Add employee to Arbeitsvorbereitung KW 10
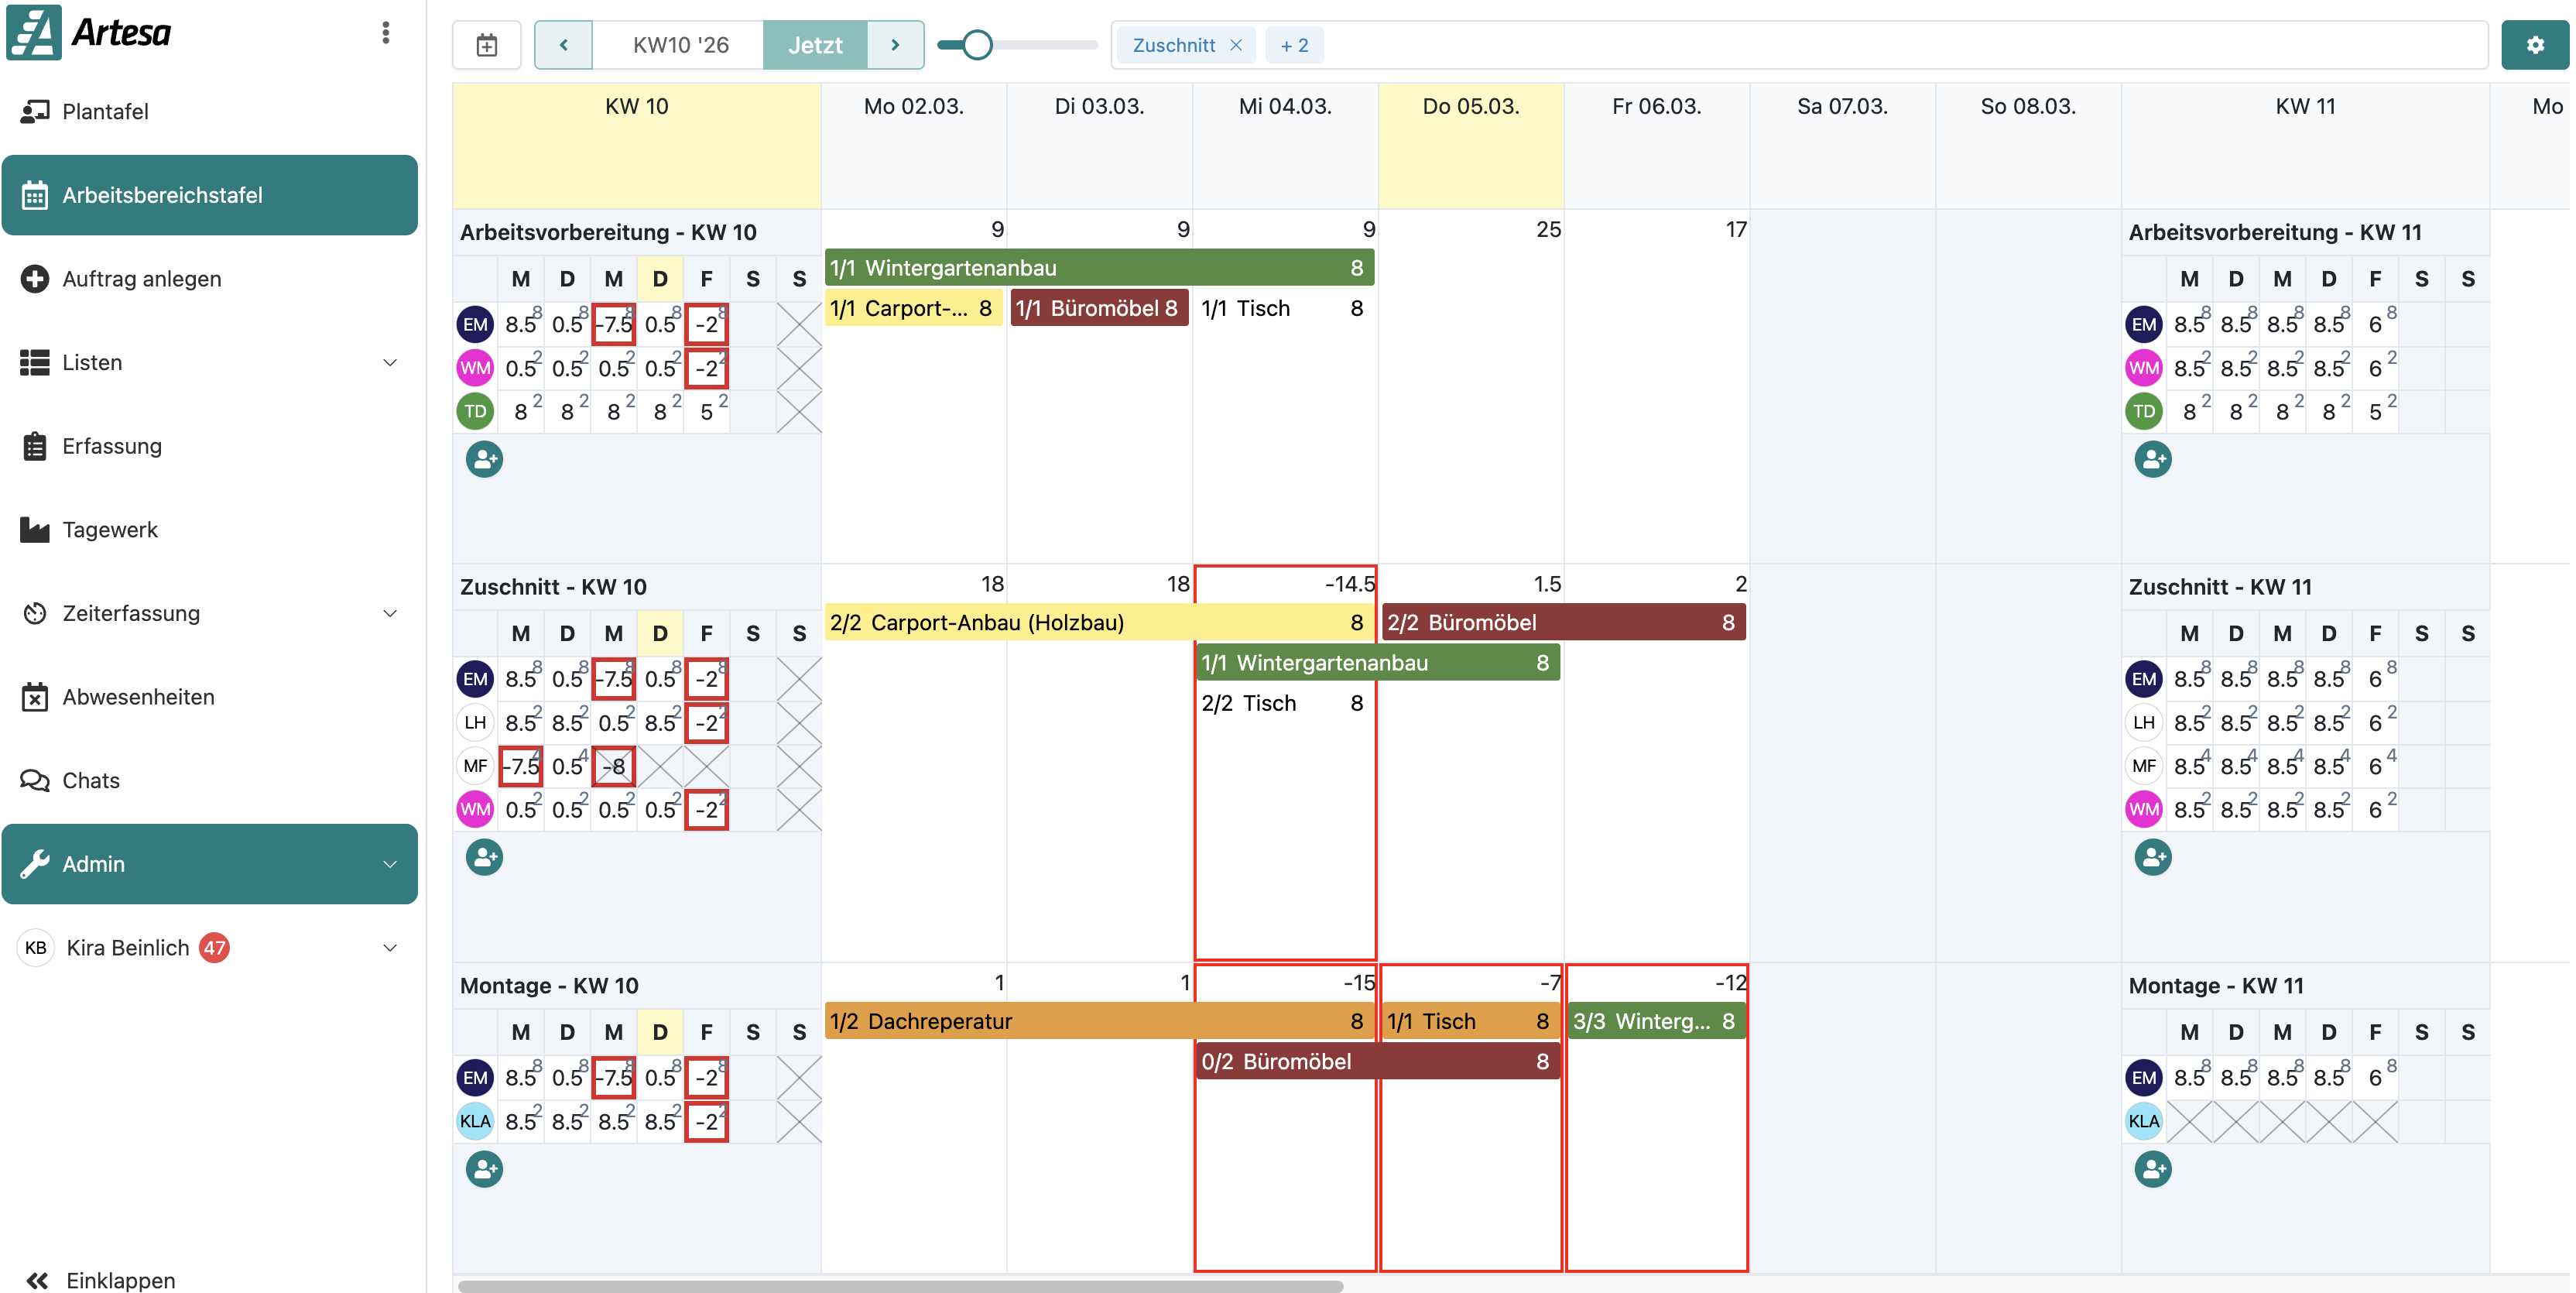The height and width of the screenshot is (1293, 2576). click(x=484, y=459)
